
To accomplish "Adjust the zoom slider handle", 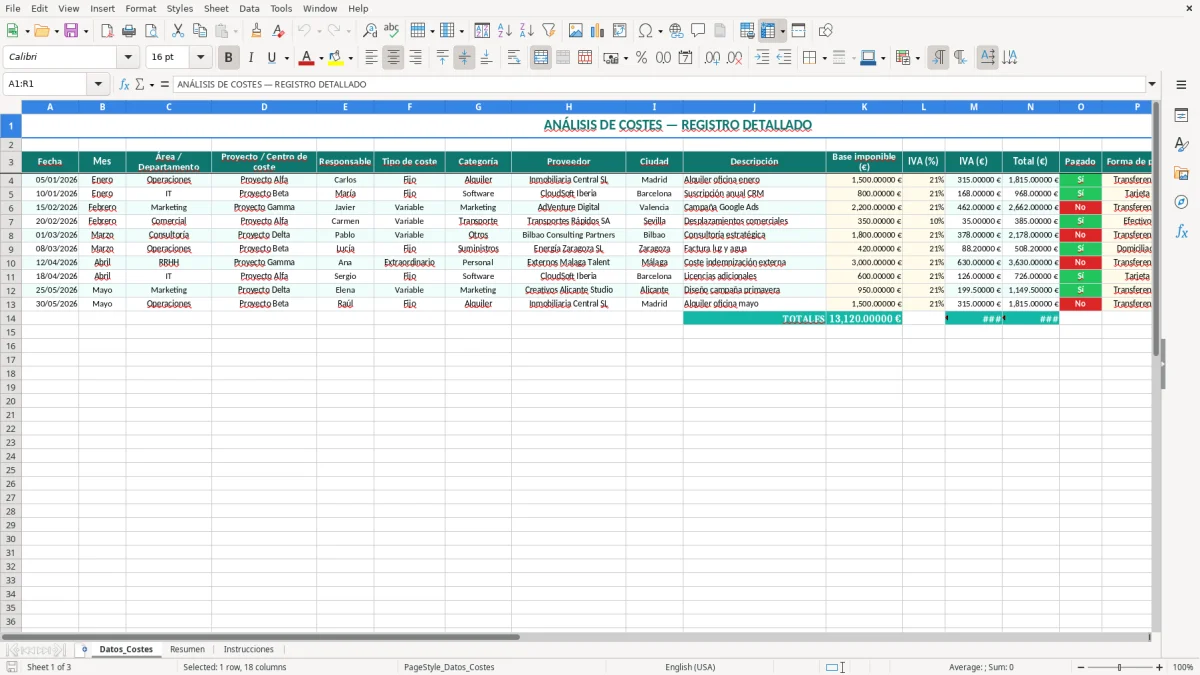I will pos(1120,667).
